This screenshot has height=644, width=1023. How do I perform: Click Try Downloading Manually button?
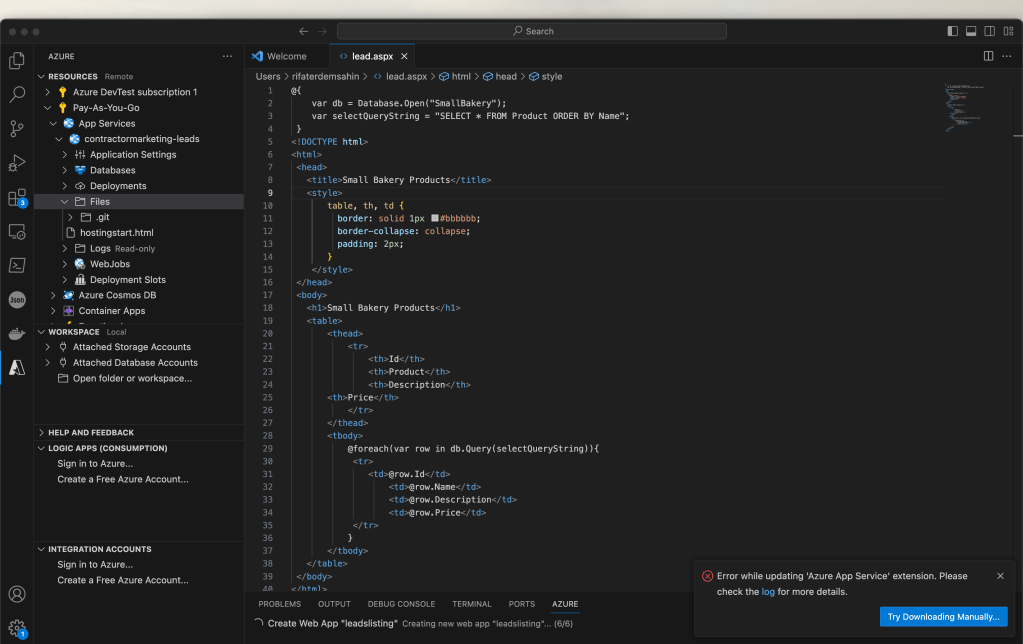pos(943,617)
